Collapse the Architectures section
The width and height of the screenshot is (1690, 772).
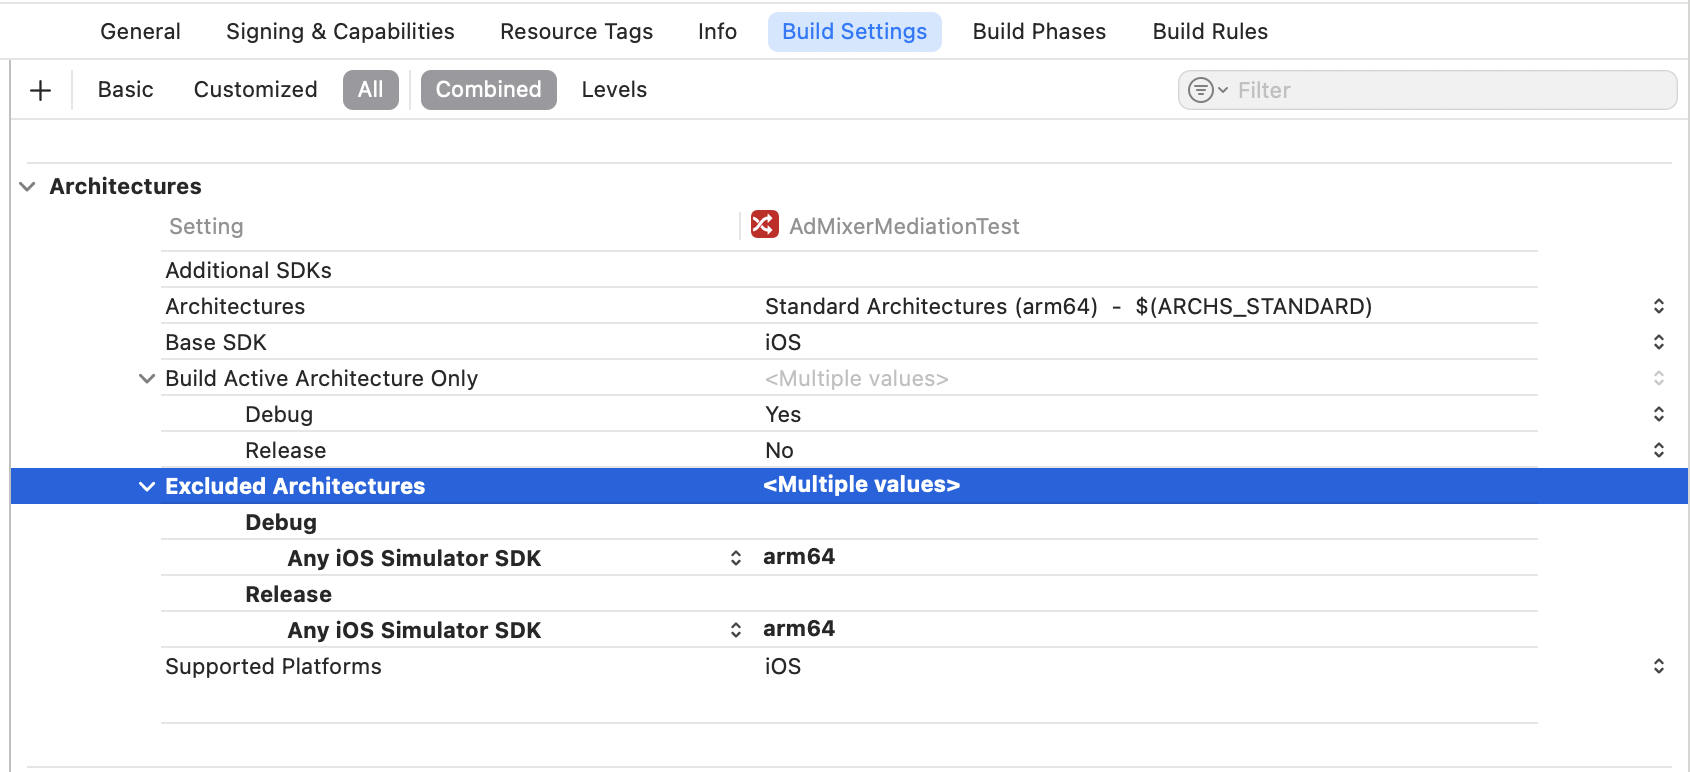28,187
